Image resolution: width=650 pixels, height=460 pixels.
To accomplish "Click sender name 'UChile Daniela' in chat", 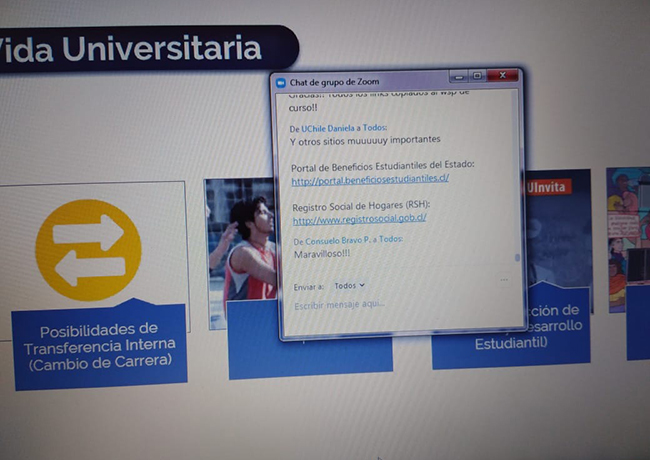I will pyautogui.click(x=328, y=128).
